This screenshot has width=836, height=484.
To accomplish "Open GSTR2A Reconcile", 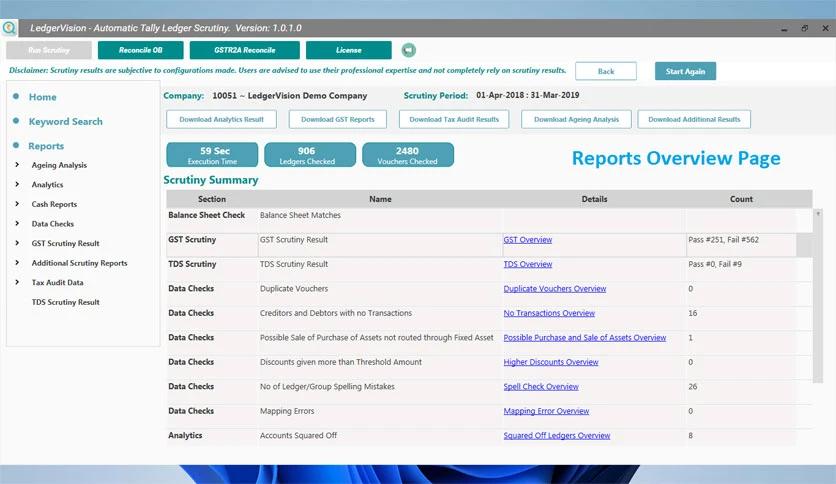I will tap(245, 50).
